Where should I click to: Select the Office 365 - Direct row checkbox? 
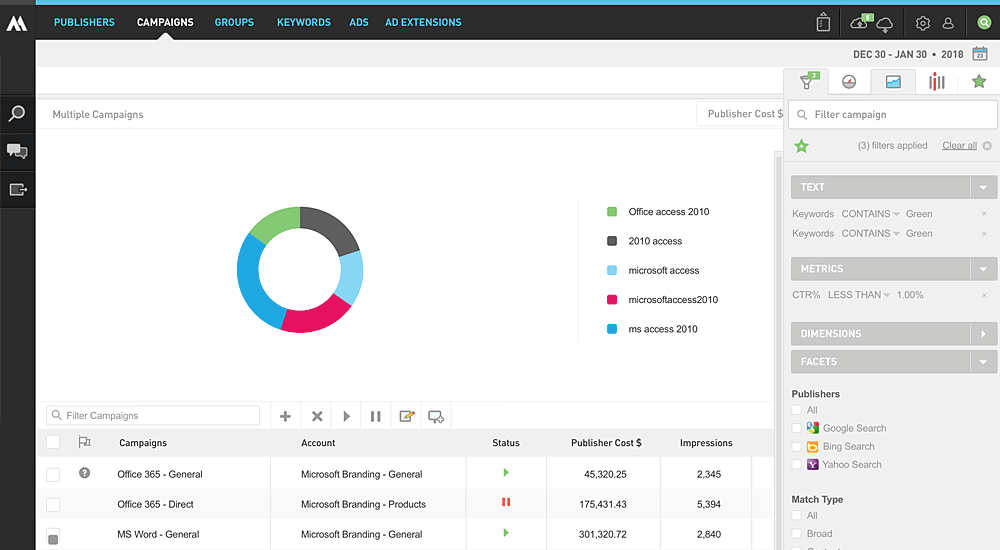click(53, 505)
